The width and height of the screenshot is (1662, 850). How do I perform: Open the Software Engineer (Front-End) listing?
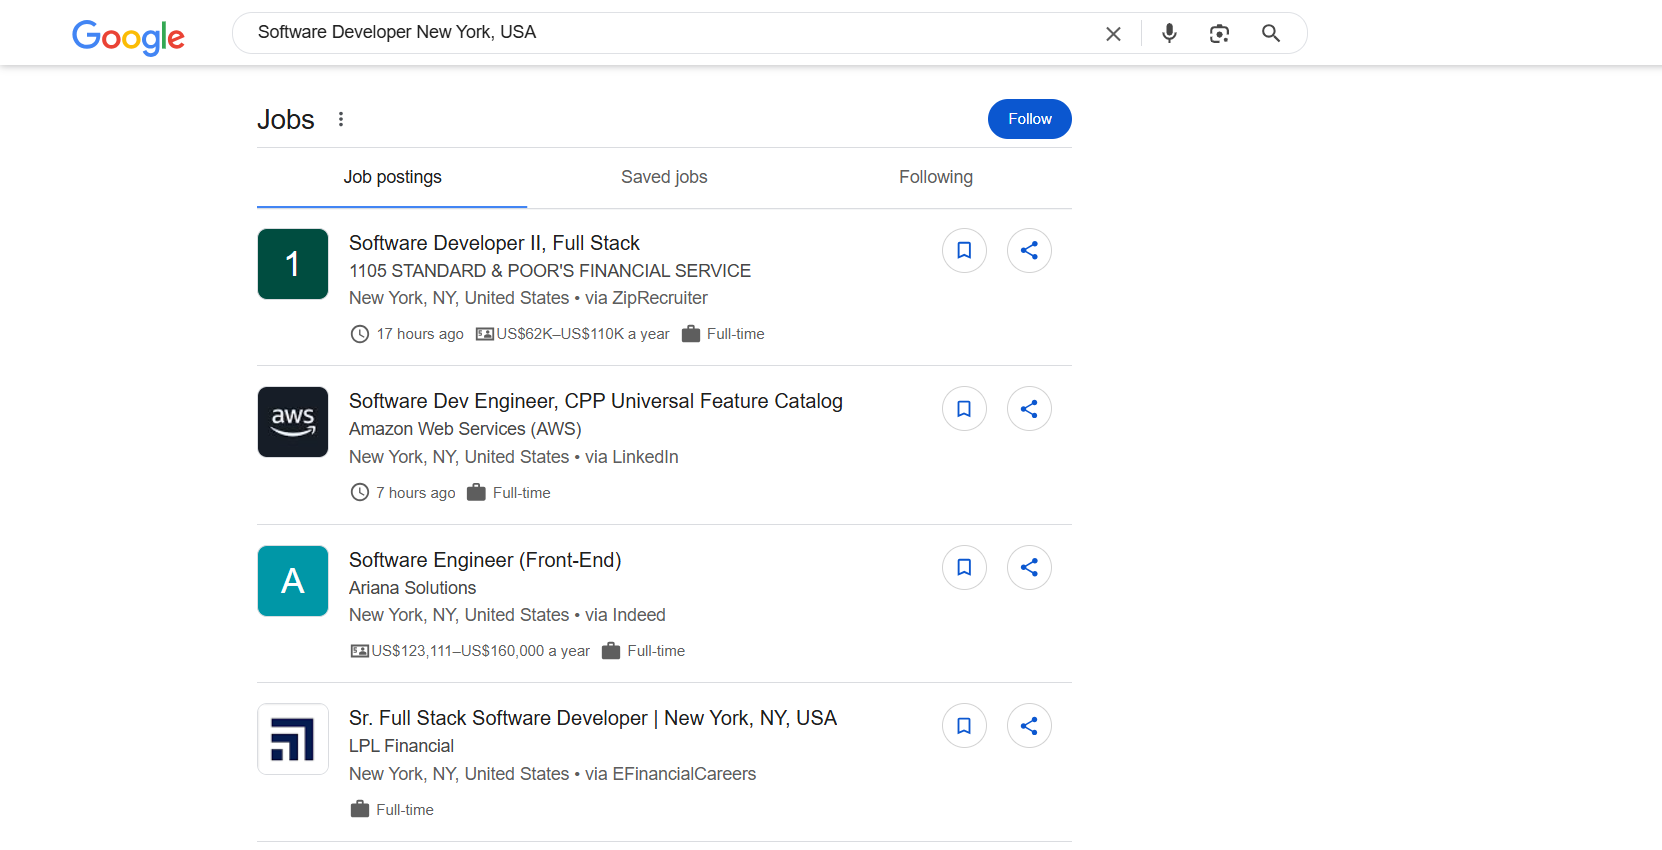pos(485,560)
